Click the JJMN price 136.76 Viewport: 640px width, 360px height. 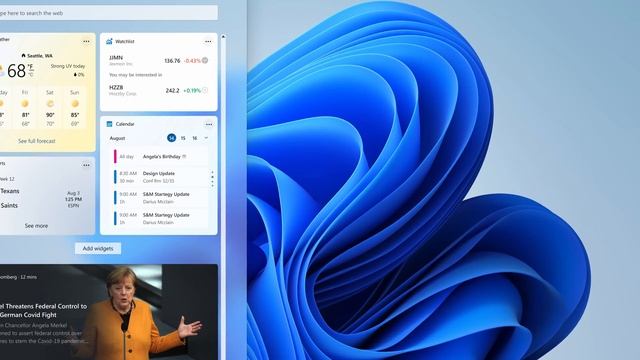tap(172, 61)
